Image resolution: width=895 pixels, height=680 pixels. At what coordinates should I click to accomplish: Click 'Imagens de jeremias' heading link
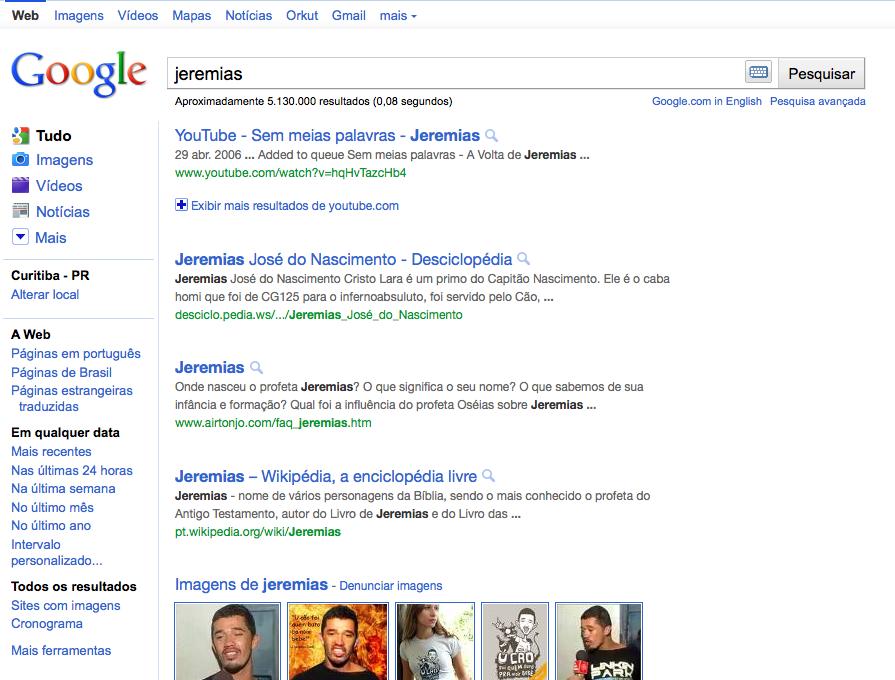pos(251,585)
